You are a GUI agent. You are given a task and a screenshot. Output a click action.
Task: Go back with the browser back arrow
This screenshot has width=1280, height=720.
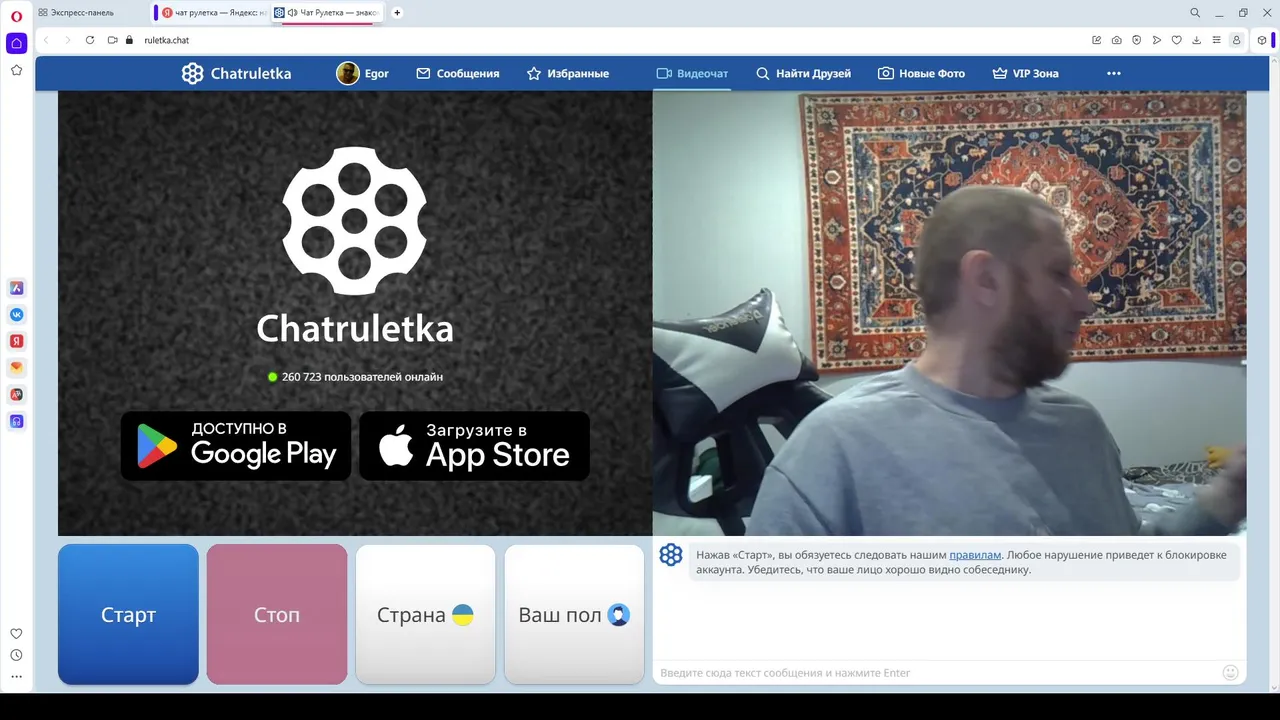pyautogui.click(x=46, y=40)
